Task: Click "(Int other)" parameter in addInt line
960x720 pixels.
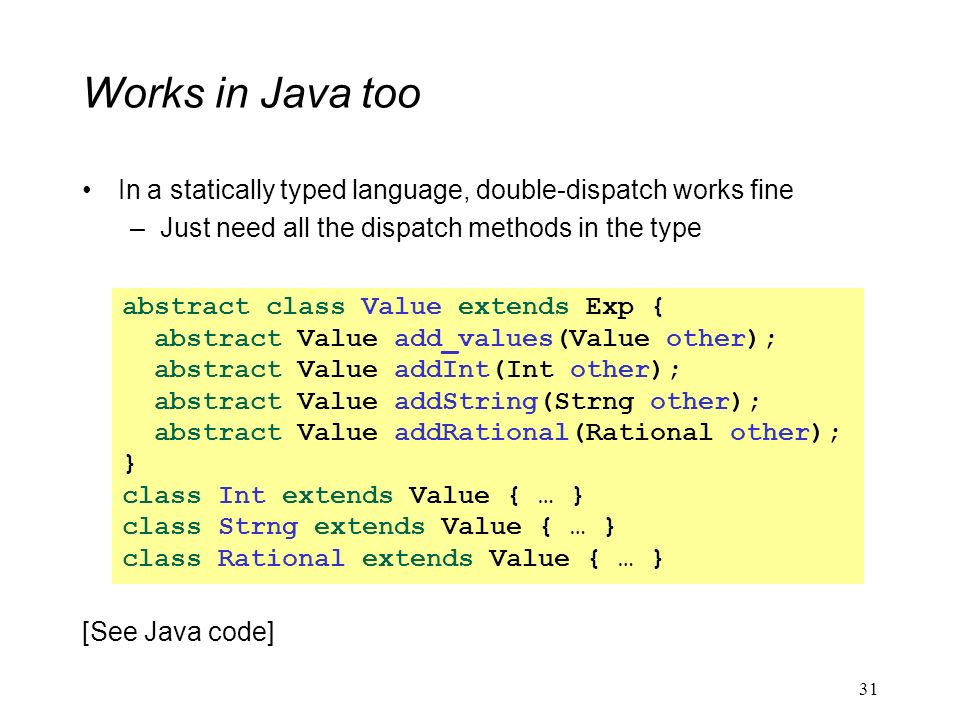Action: [579, 370]
